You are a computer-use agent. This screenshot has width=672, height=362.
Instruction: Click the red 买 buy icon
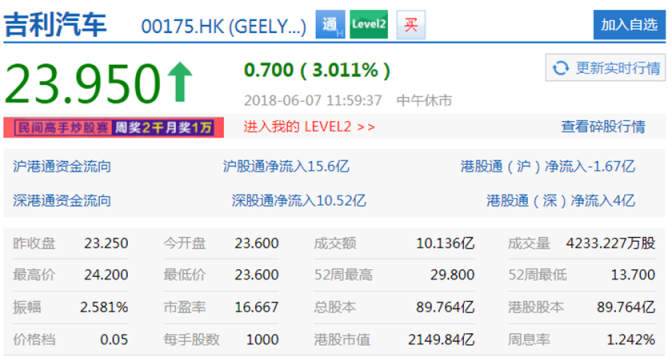411,25
